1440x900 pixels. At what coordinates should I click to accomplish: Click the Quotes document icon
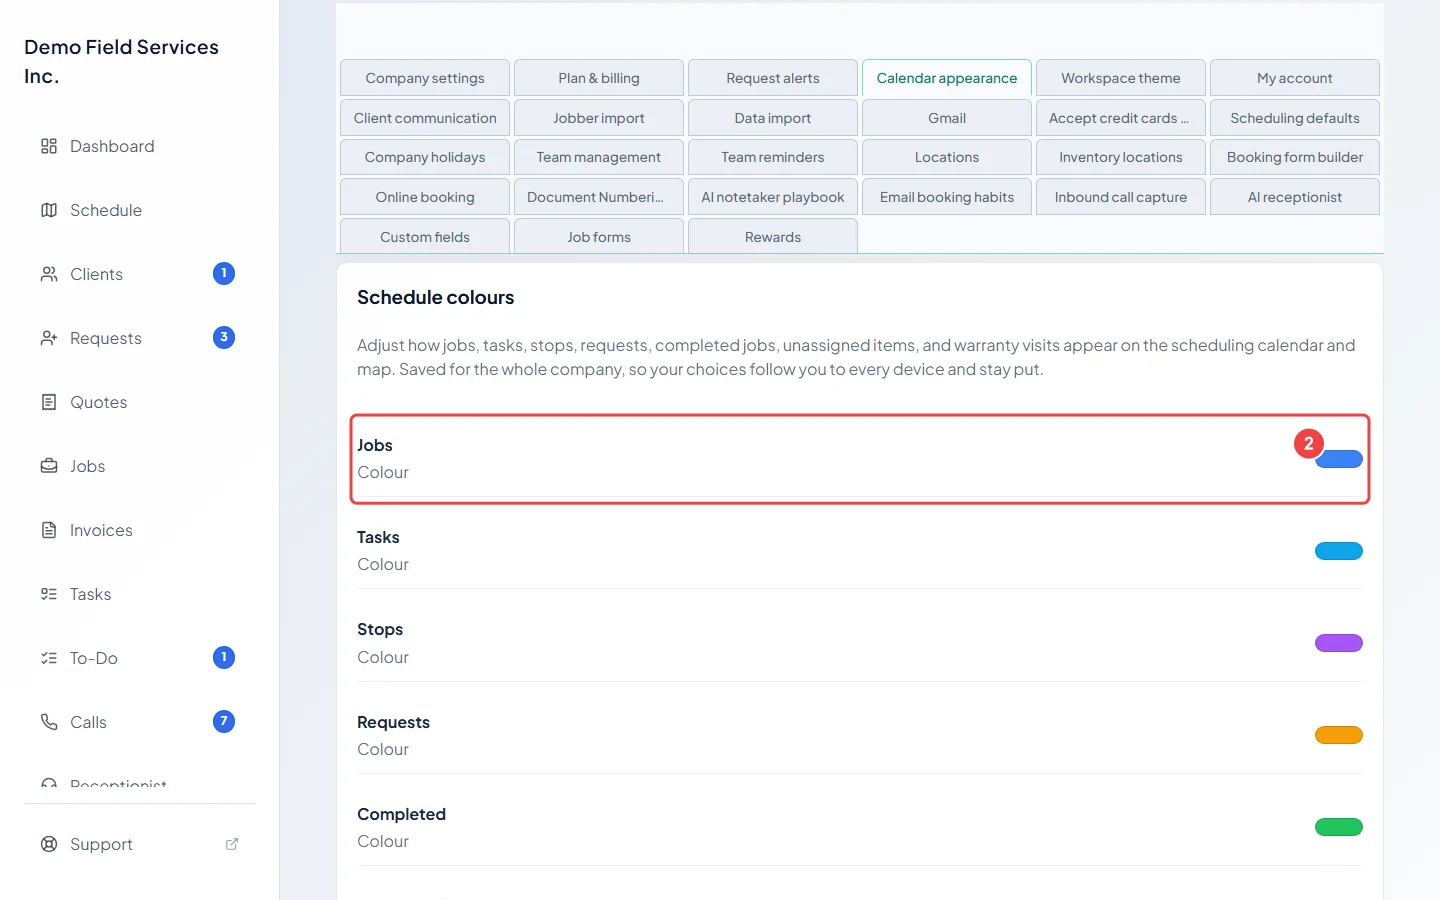[49, 402]
